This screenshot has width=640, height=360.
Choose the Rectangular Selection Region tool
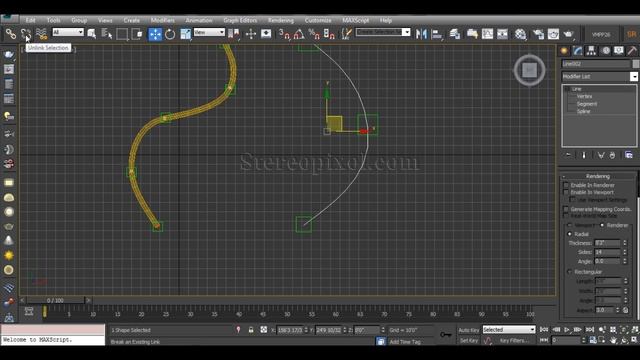pyautogui.click(x=122, y=34)
